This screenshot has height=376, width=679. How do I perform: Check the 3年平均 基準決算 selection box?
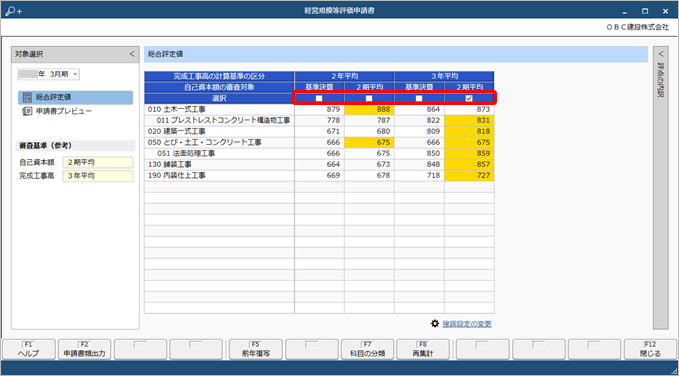coord(419,98)
